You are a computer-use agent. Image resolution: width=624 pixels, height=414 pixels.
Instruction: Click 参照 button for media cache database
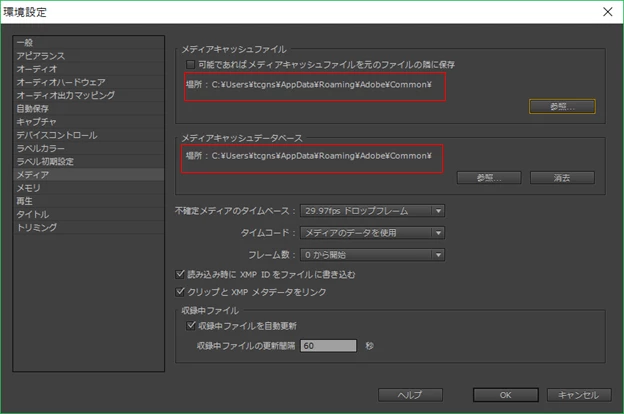tap(489, 178)
